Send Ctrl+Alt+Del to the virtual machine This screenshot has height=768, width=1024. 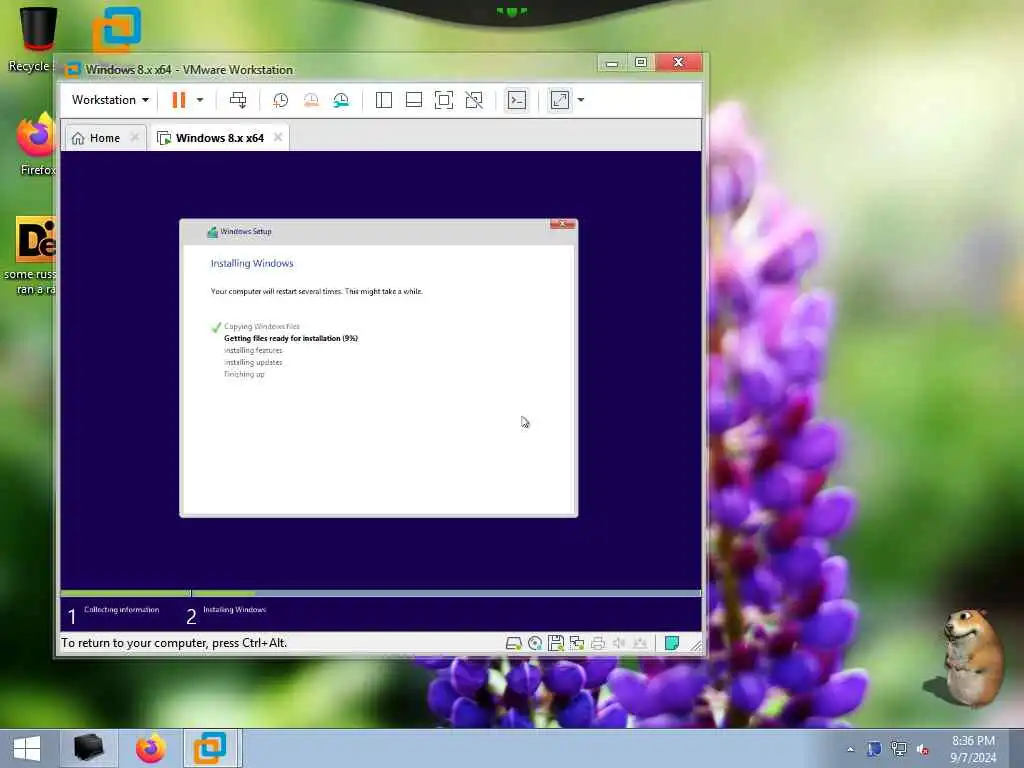238,100
